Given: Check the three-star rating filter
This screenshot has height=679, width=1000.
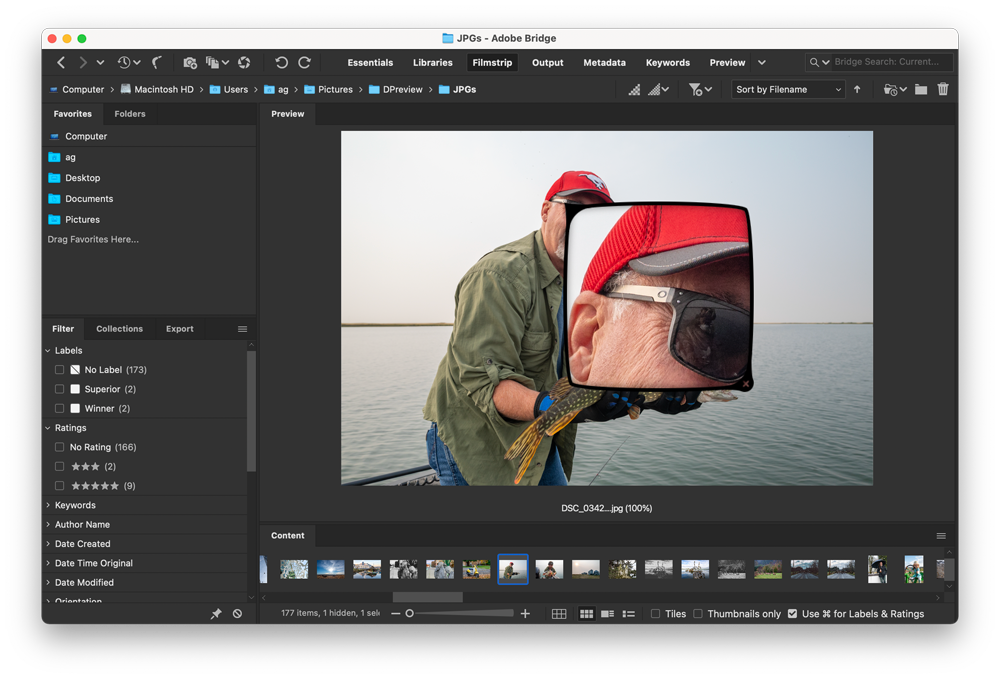Looking at the screenshot, I should 59,466.
